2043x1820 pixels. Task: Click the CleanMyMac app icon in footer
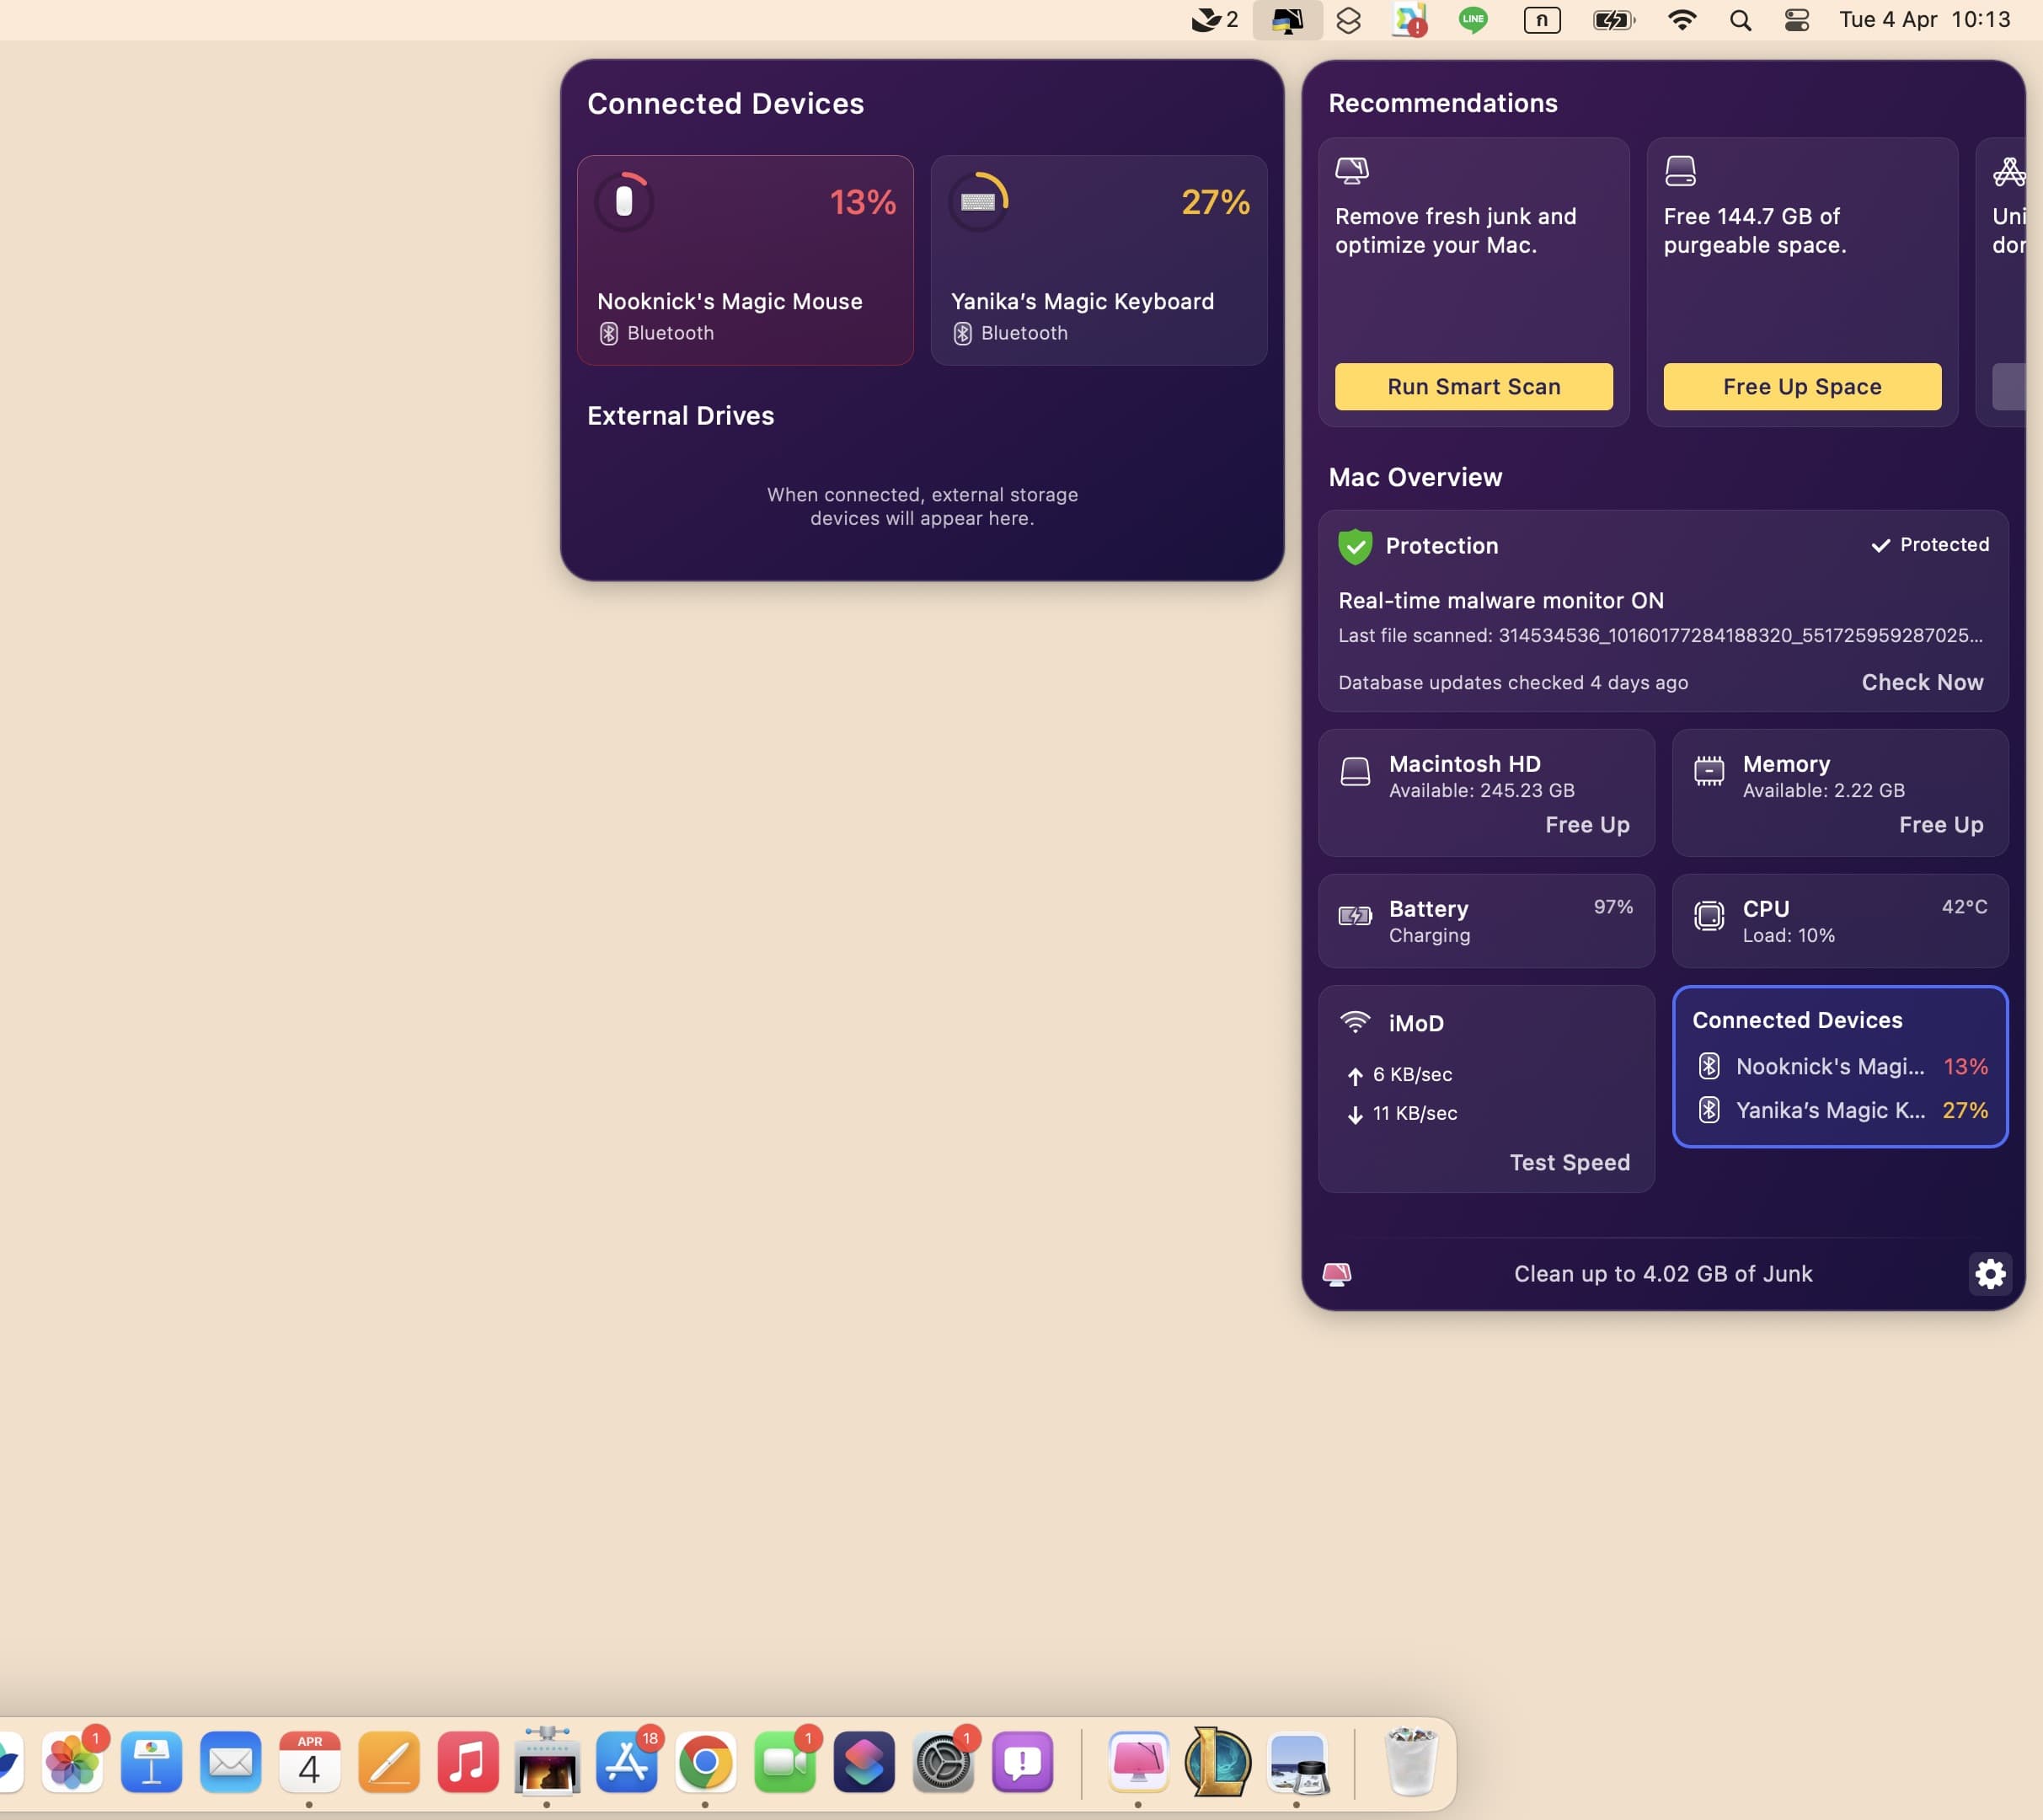click(x=1337, y=1273)
